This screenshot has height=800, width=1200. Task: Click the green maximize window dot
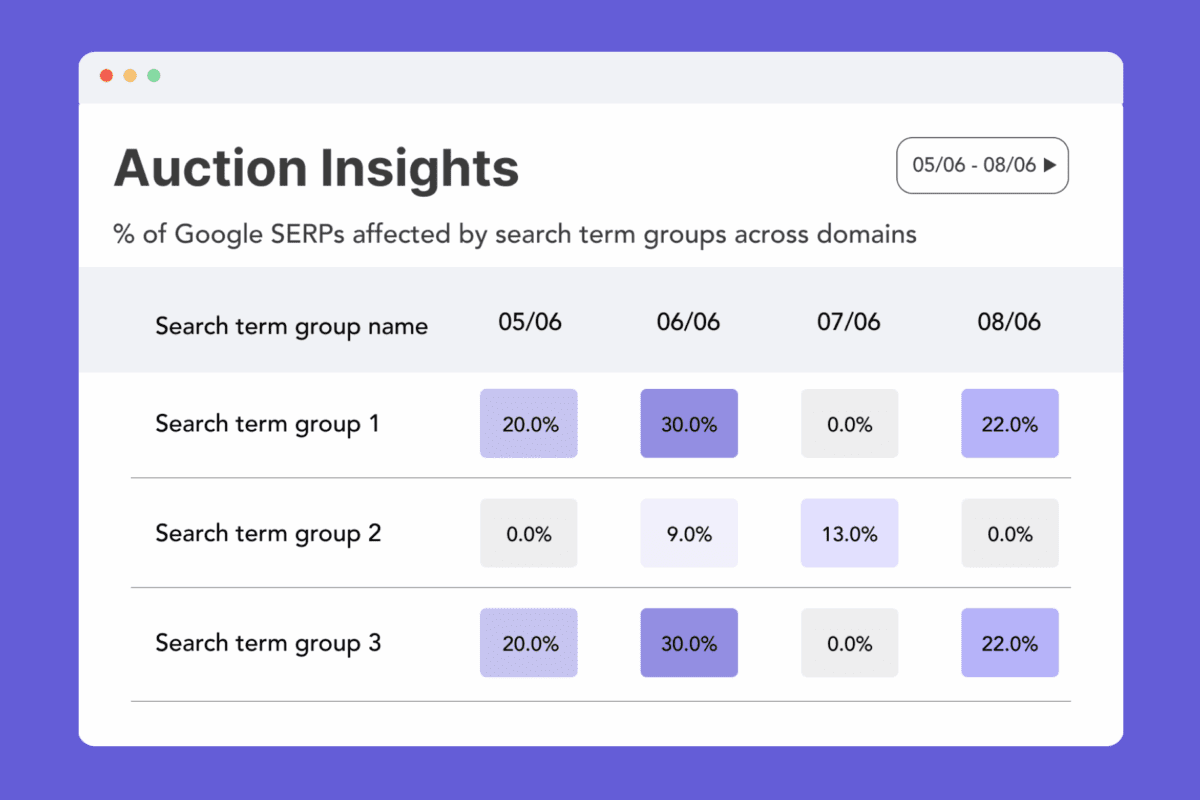click(x=154, y=76)
